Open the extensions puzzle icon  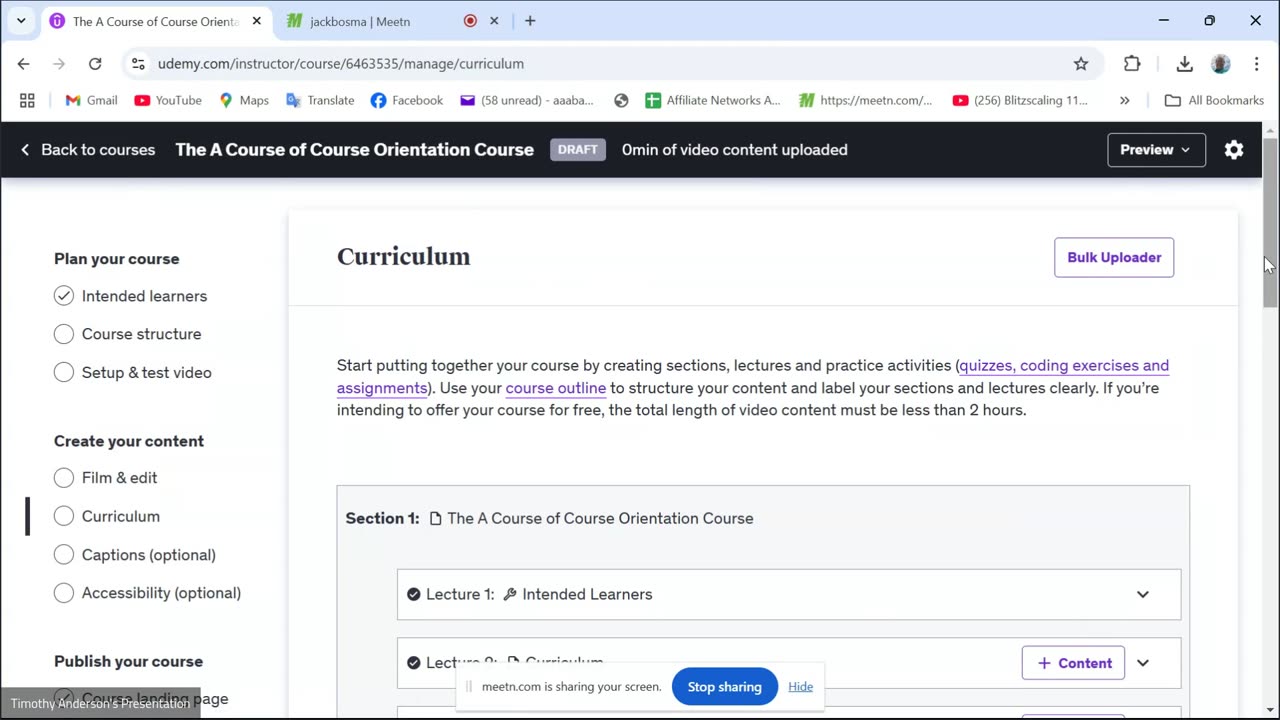(1132, 63)
